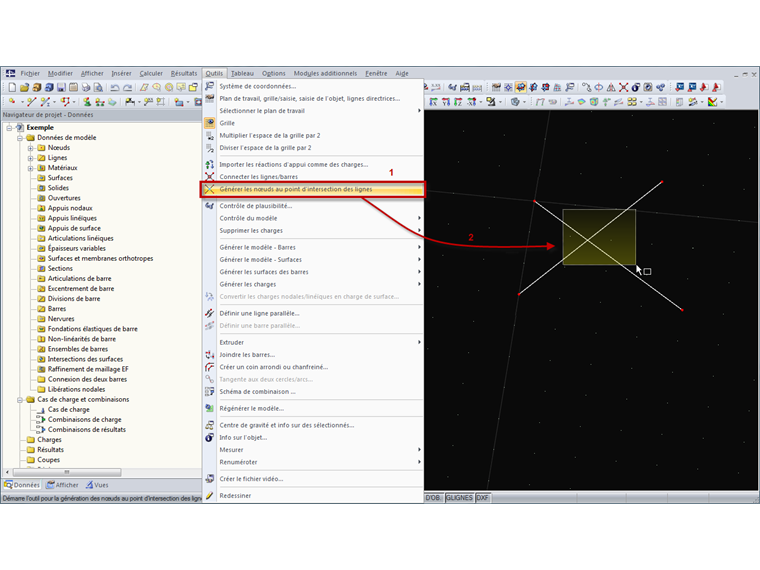This screenshot has height=570, width=760.
Task: Click the navigator scroll-left arrow
Action: tap(7, 472)
